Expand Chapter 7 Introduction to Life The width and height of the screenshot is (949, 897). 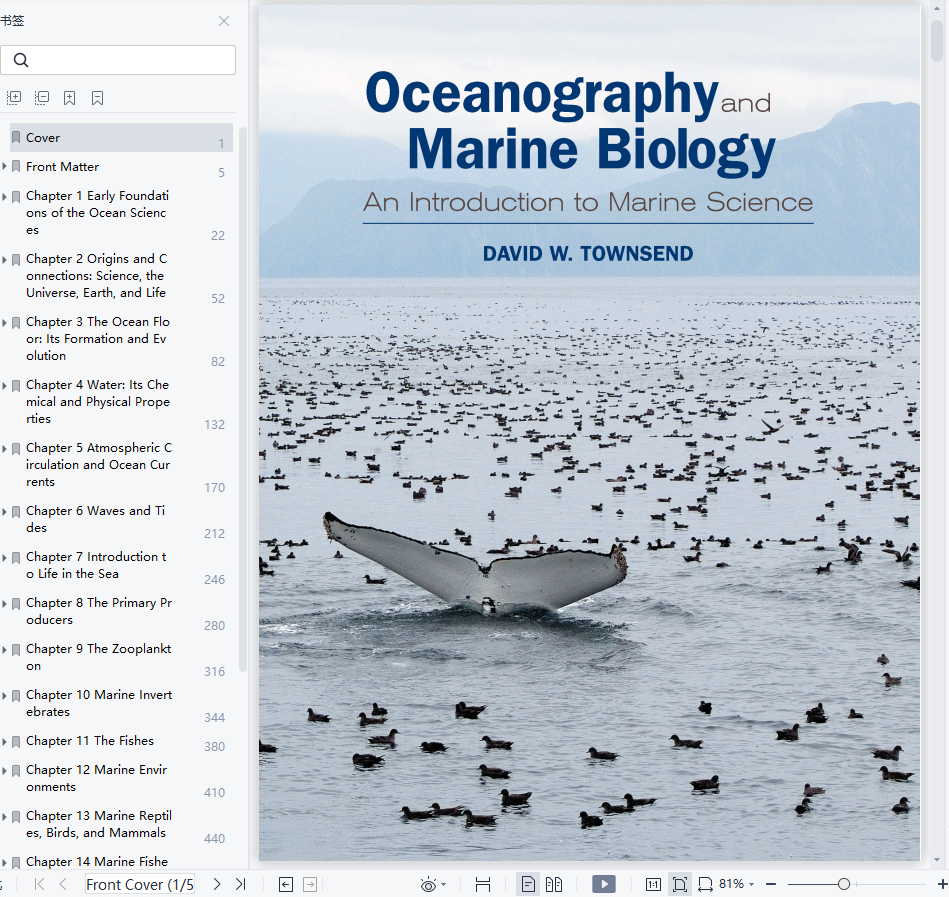4,557
